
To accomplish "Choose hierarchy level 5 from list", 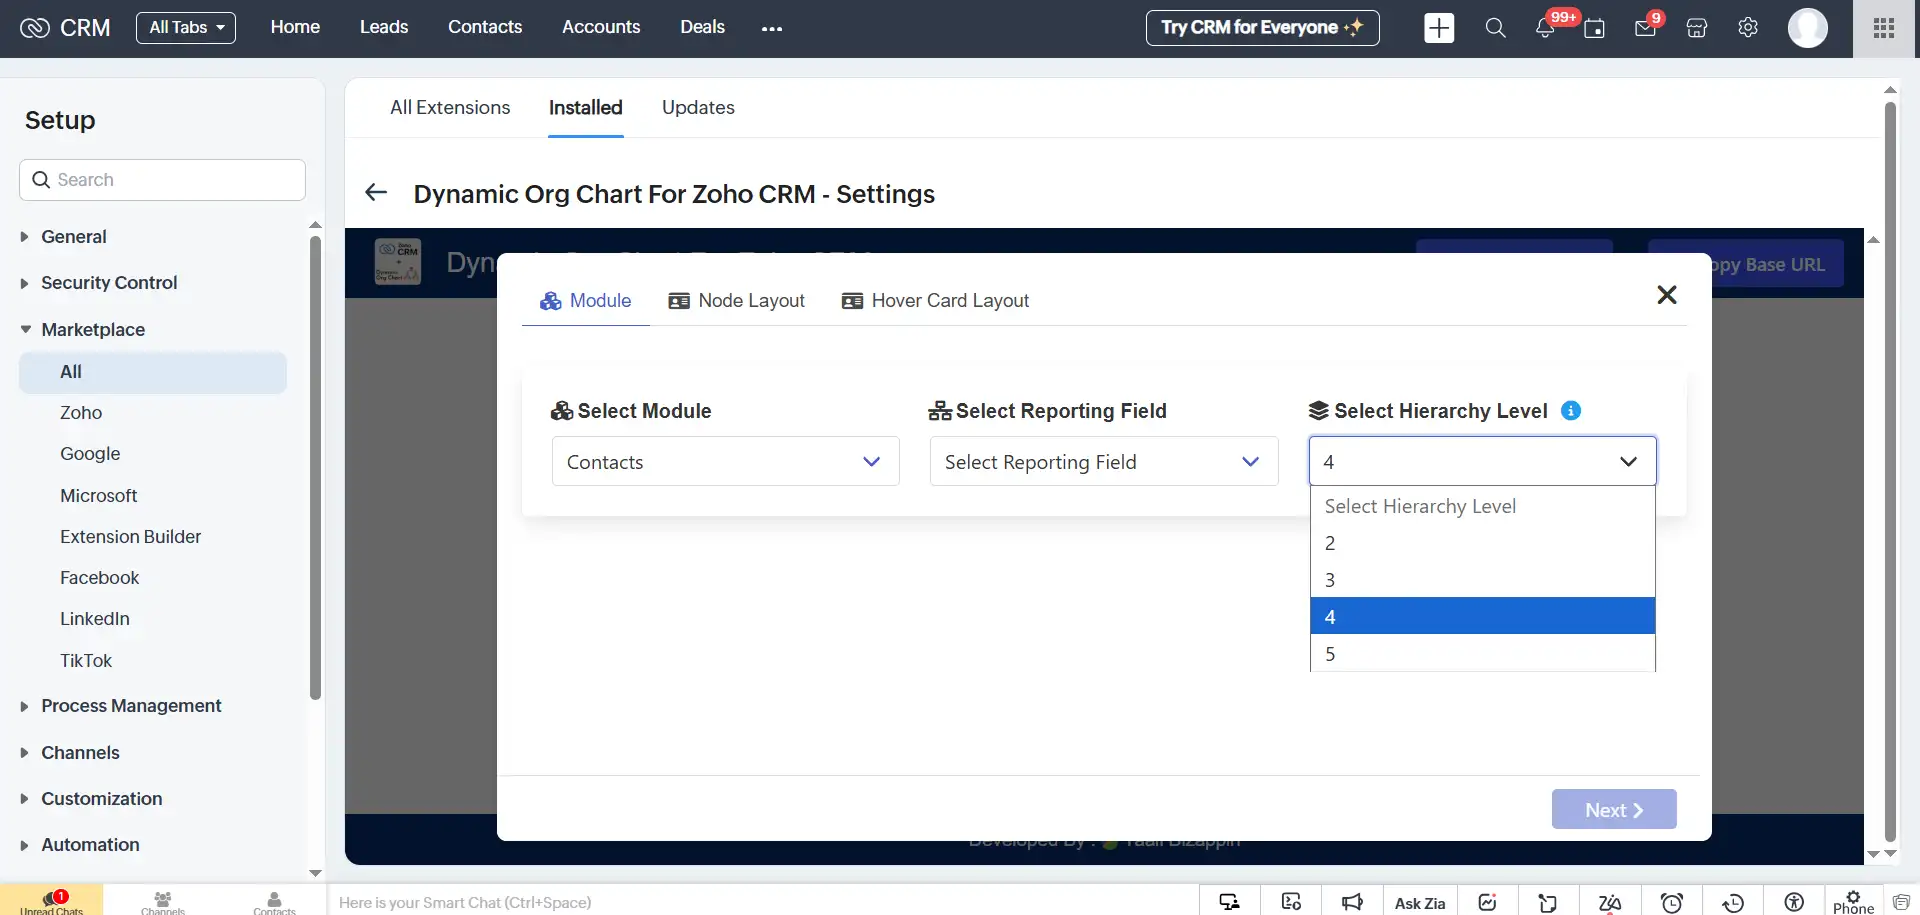I will (1481, 654).
